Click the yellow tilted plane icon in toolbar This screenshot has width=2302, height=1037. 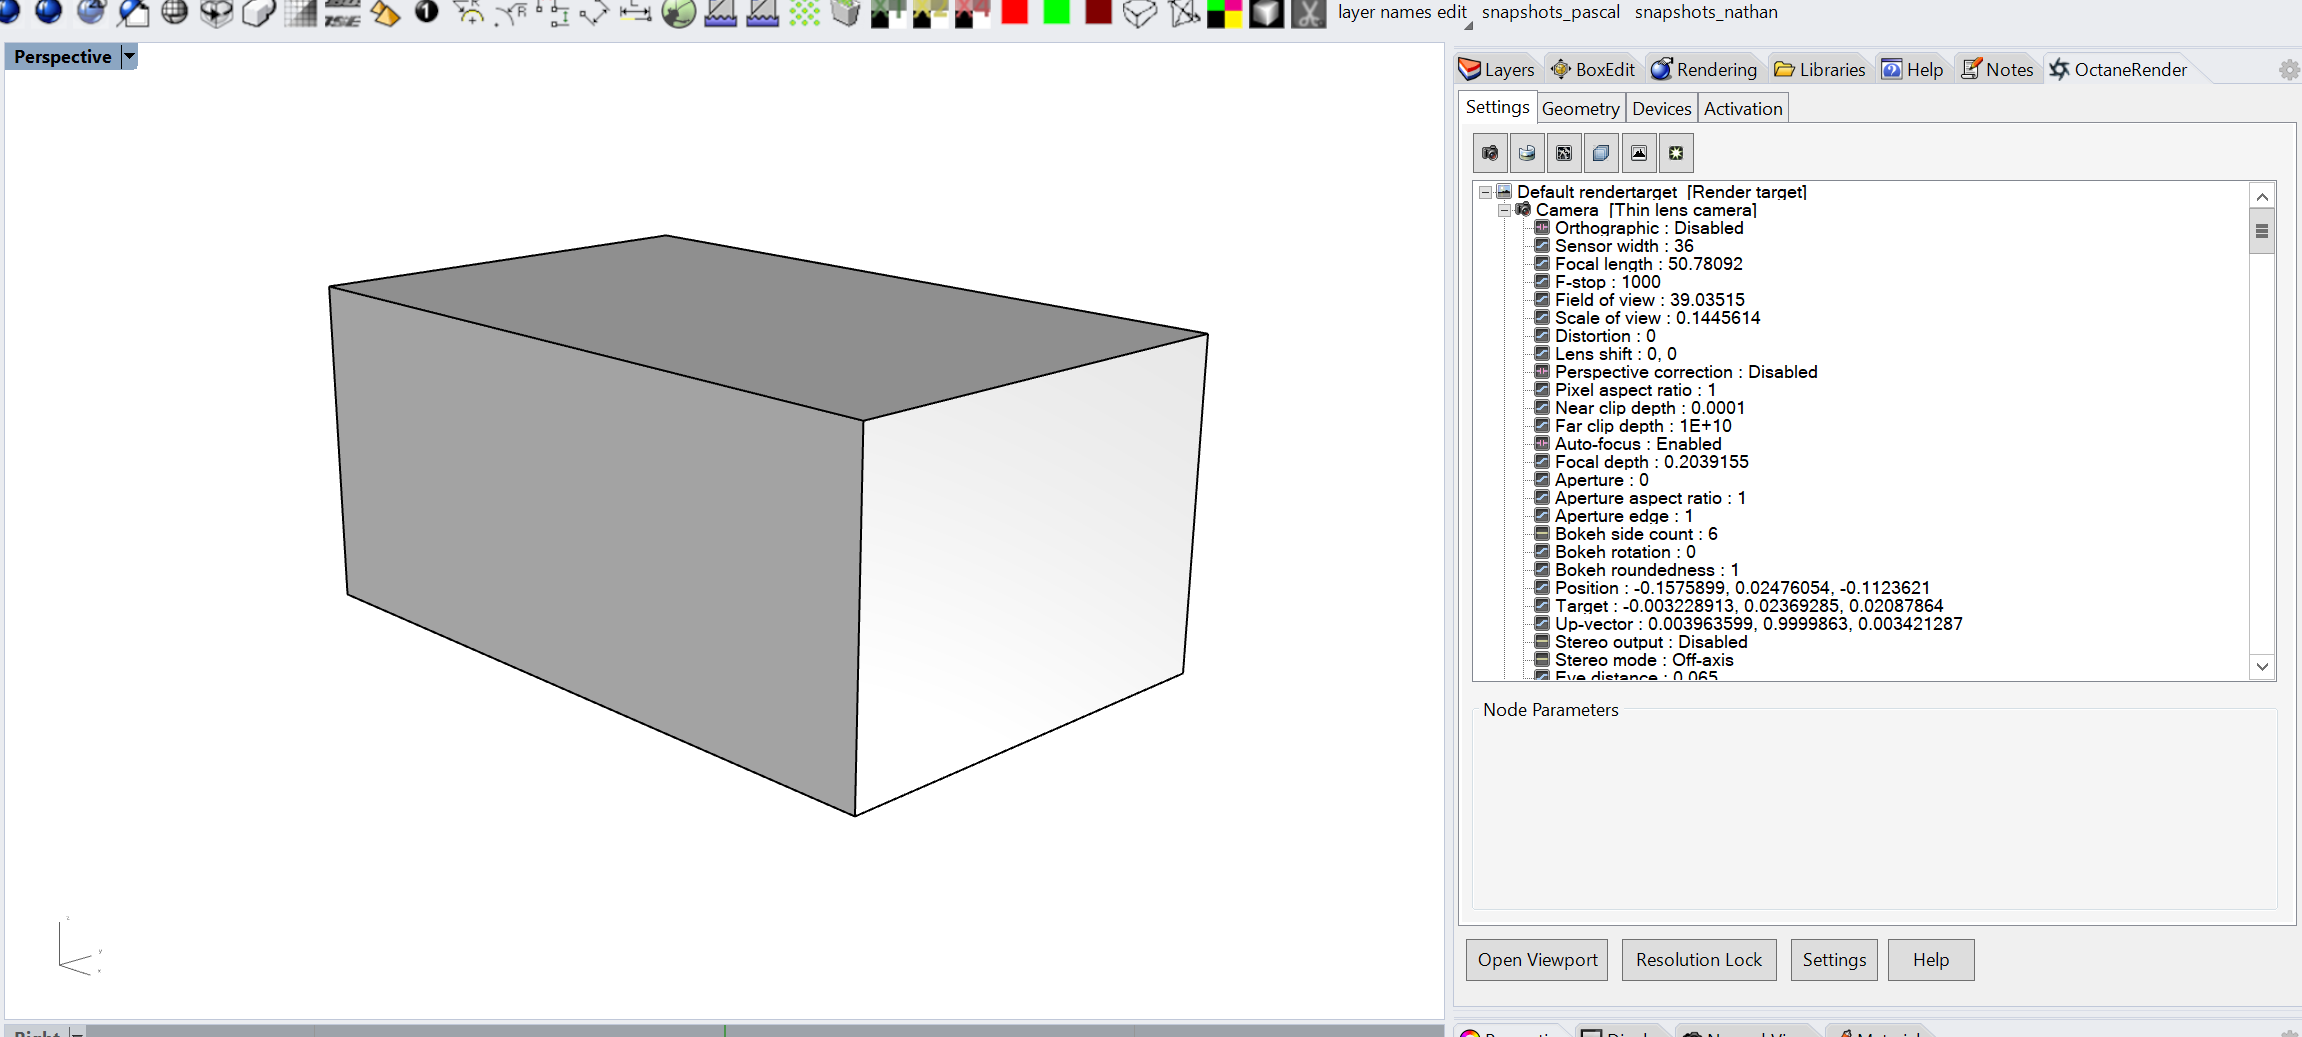[385, 12]
